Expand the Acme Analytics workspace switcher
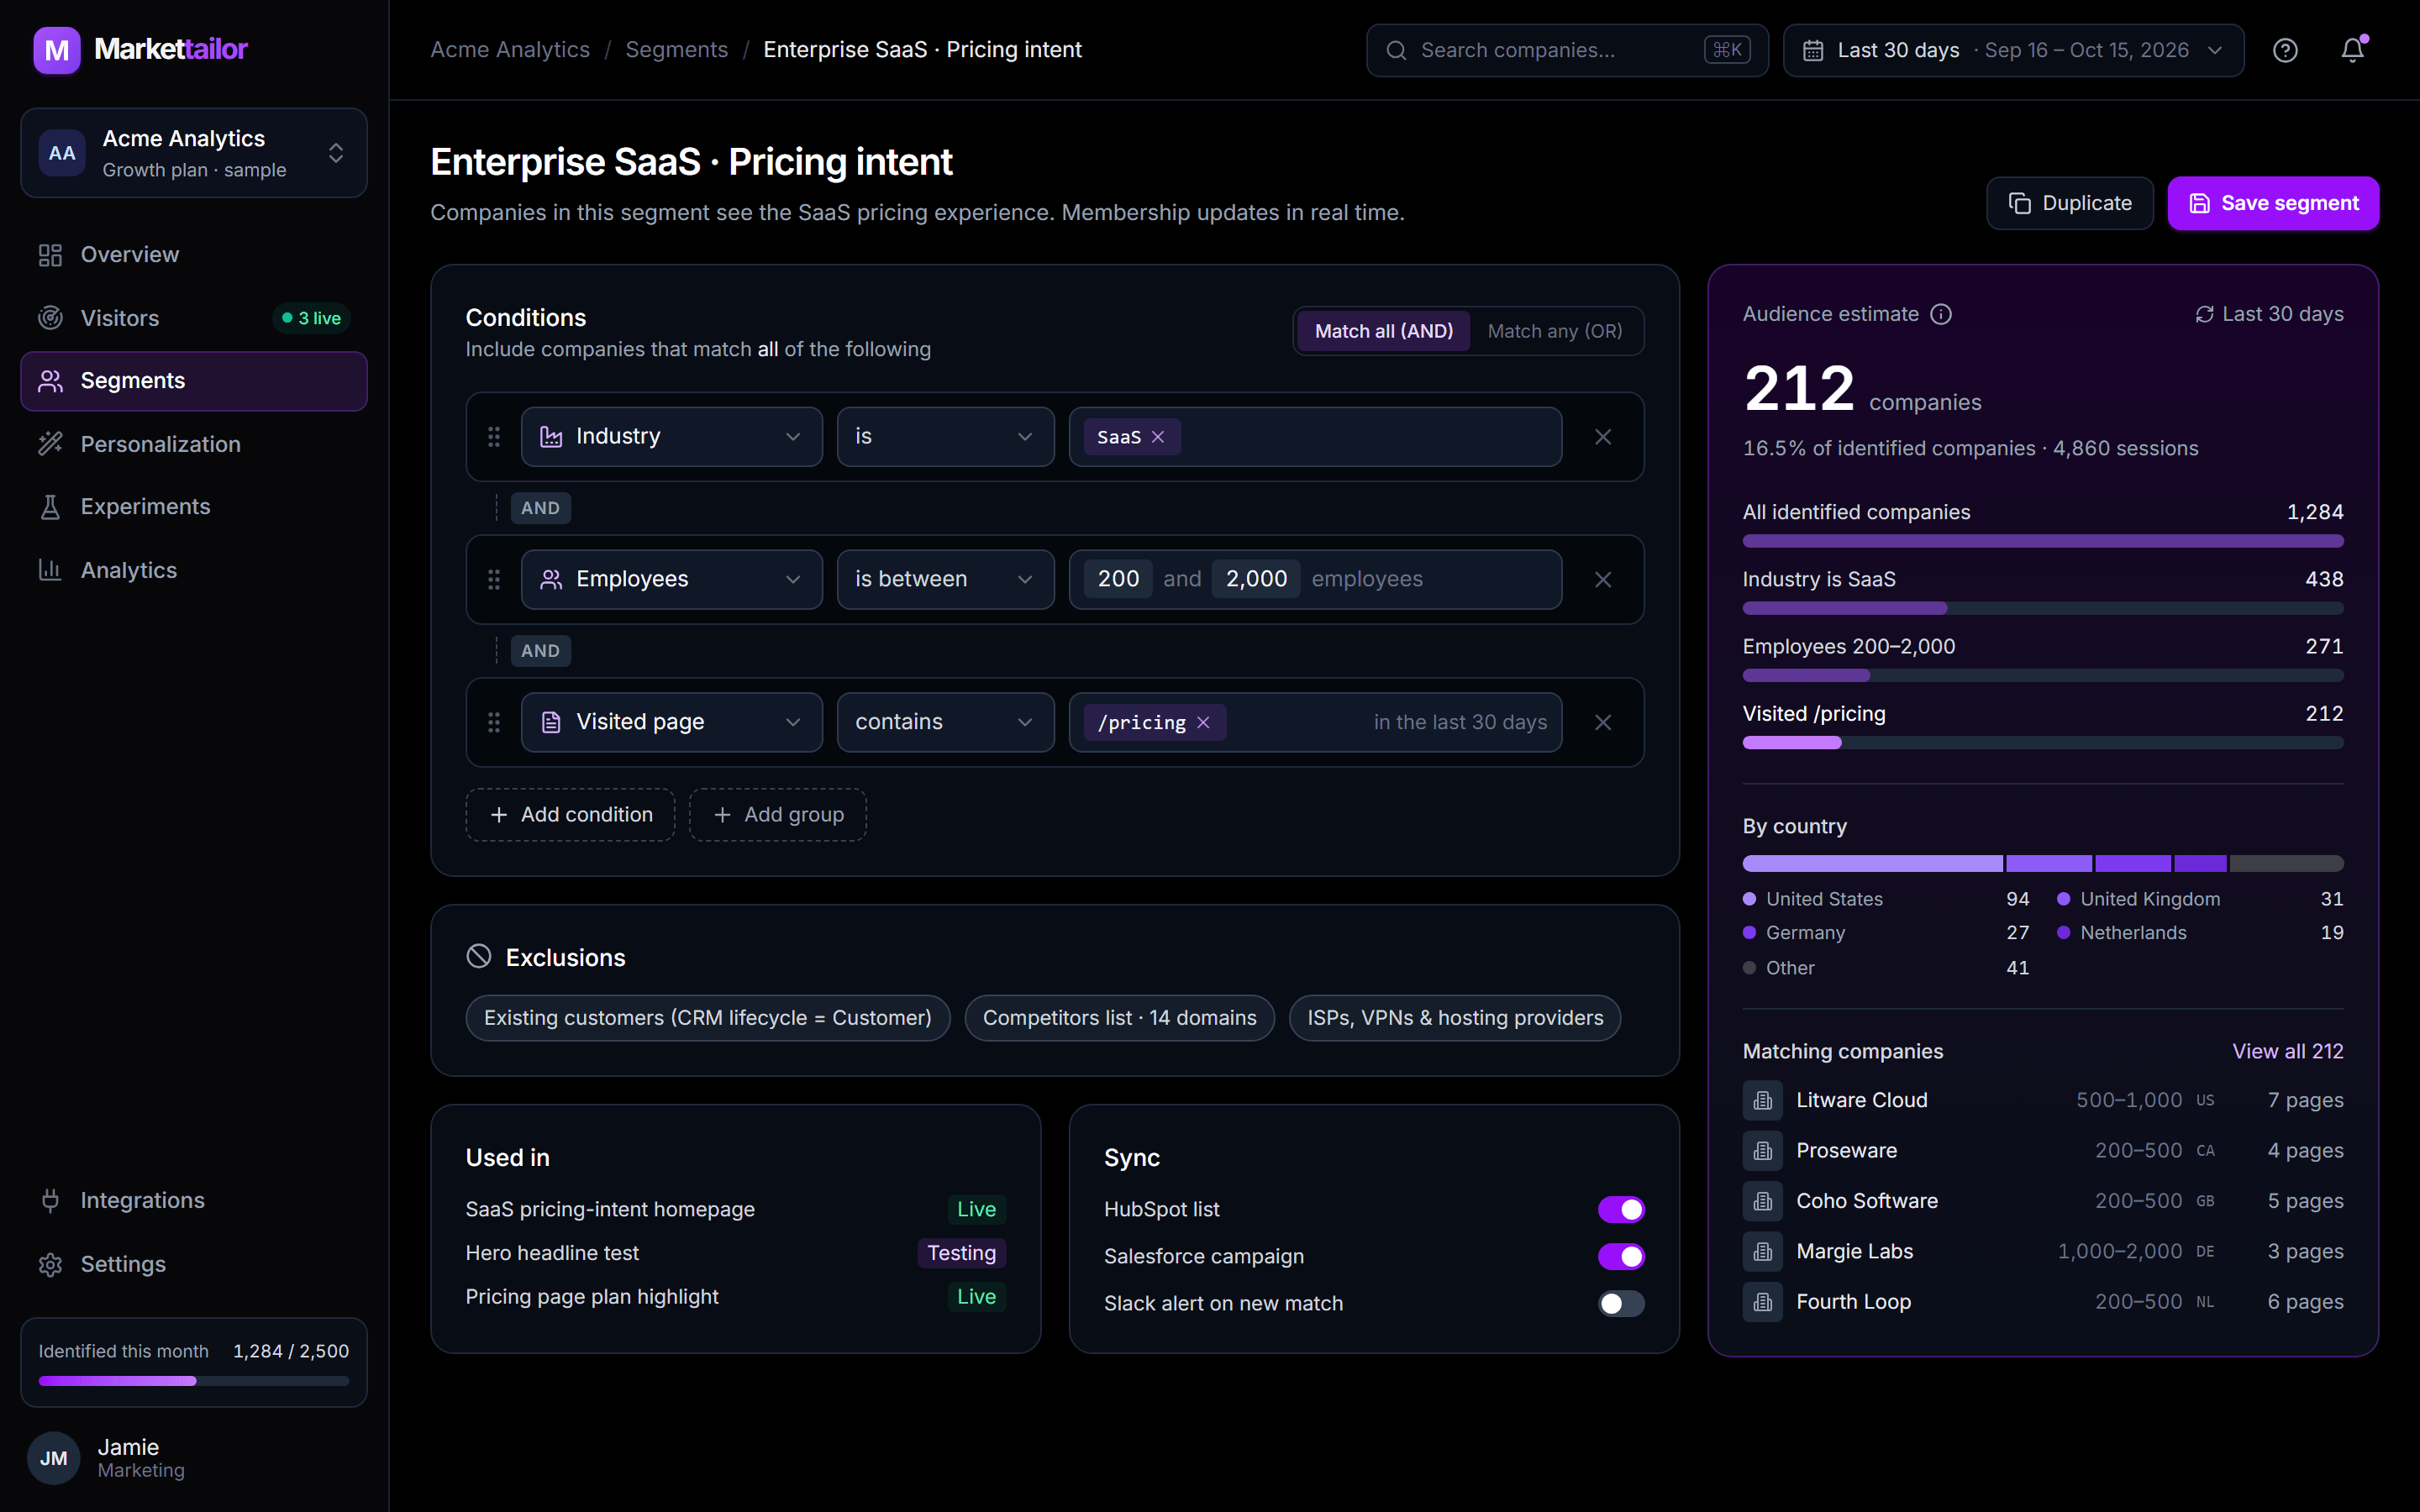This screenshot has width=2420, height=1512. click(x=194, y=153)
